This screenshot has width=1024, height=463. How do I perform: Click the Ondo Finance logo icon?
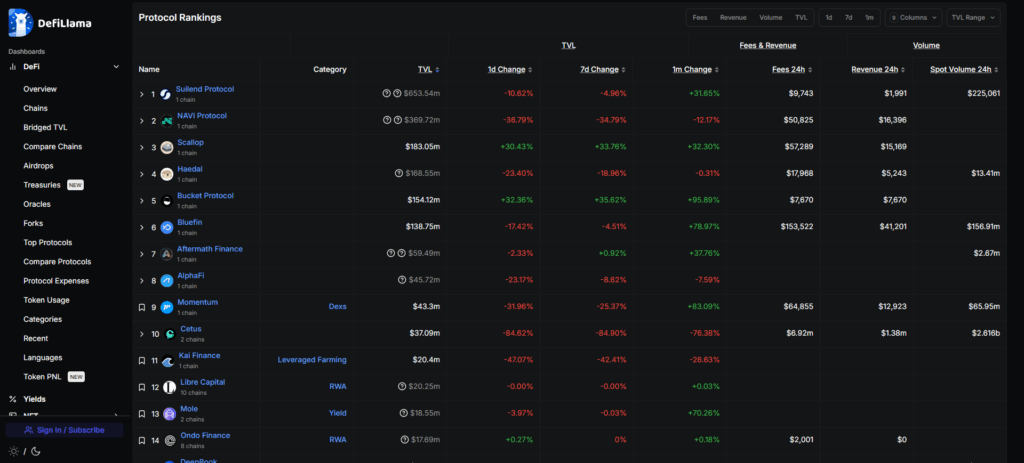(169, 441)
